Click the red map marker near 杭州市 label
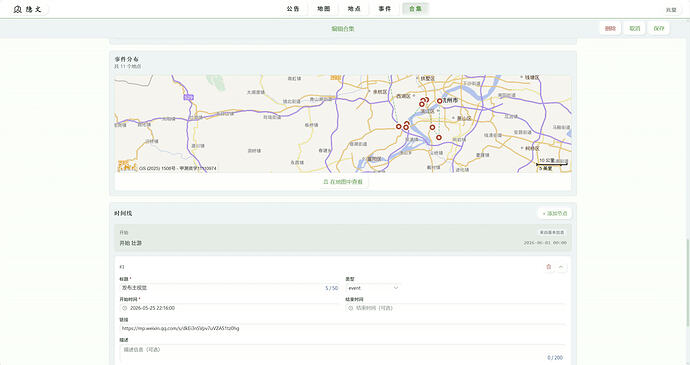This screenshot has height=365, width=690. pyautogui.click(x=439, y=101)
